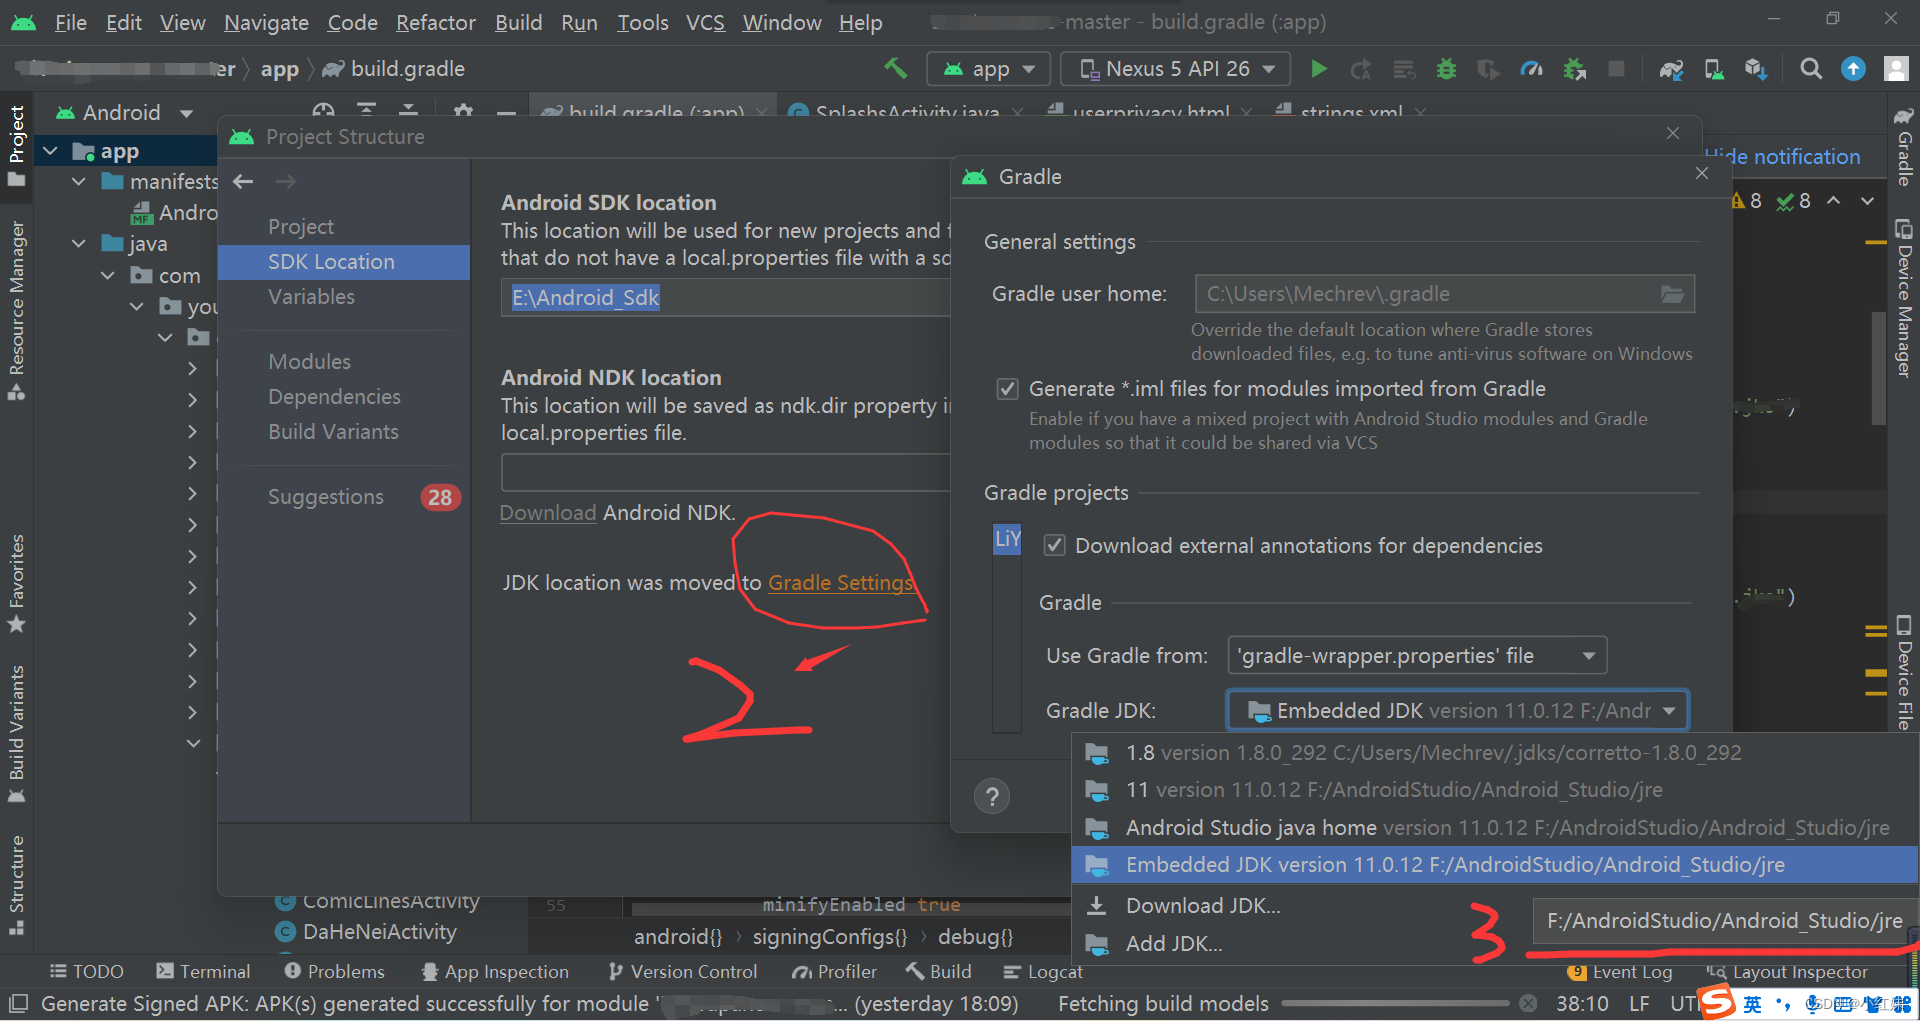
Task: Open the Build Variants side panel
Action: (16, 734)
